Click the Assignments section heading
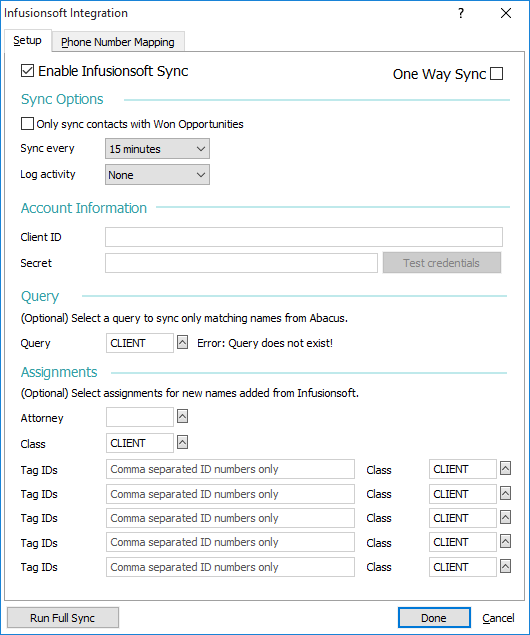Viewport: 530px width, 635px height. pos(59,372)
